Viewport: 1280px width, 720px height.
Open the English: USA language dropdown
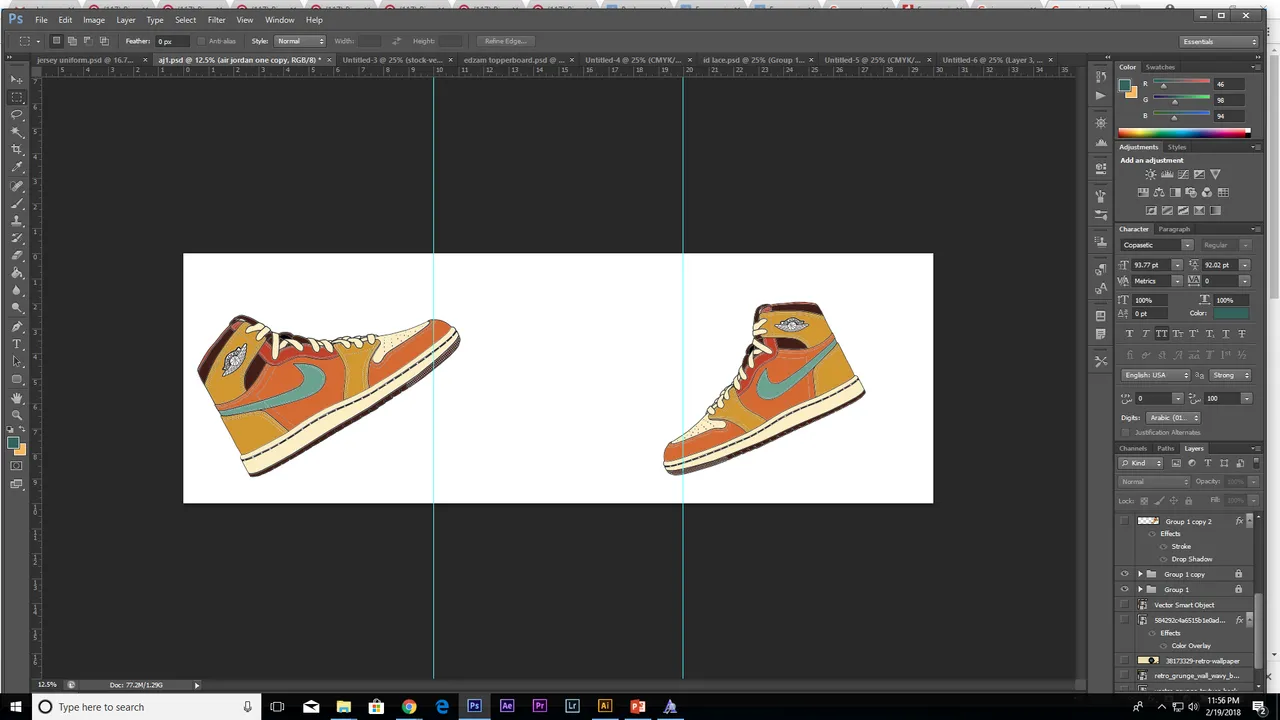point(1157,375)
